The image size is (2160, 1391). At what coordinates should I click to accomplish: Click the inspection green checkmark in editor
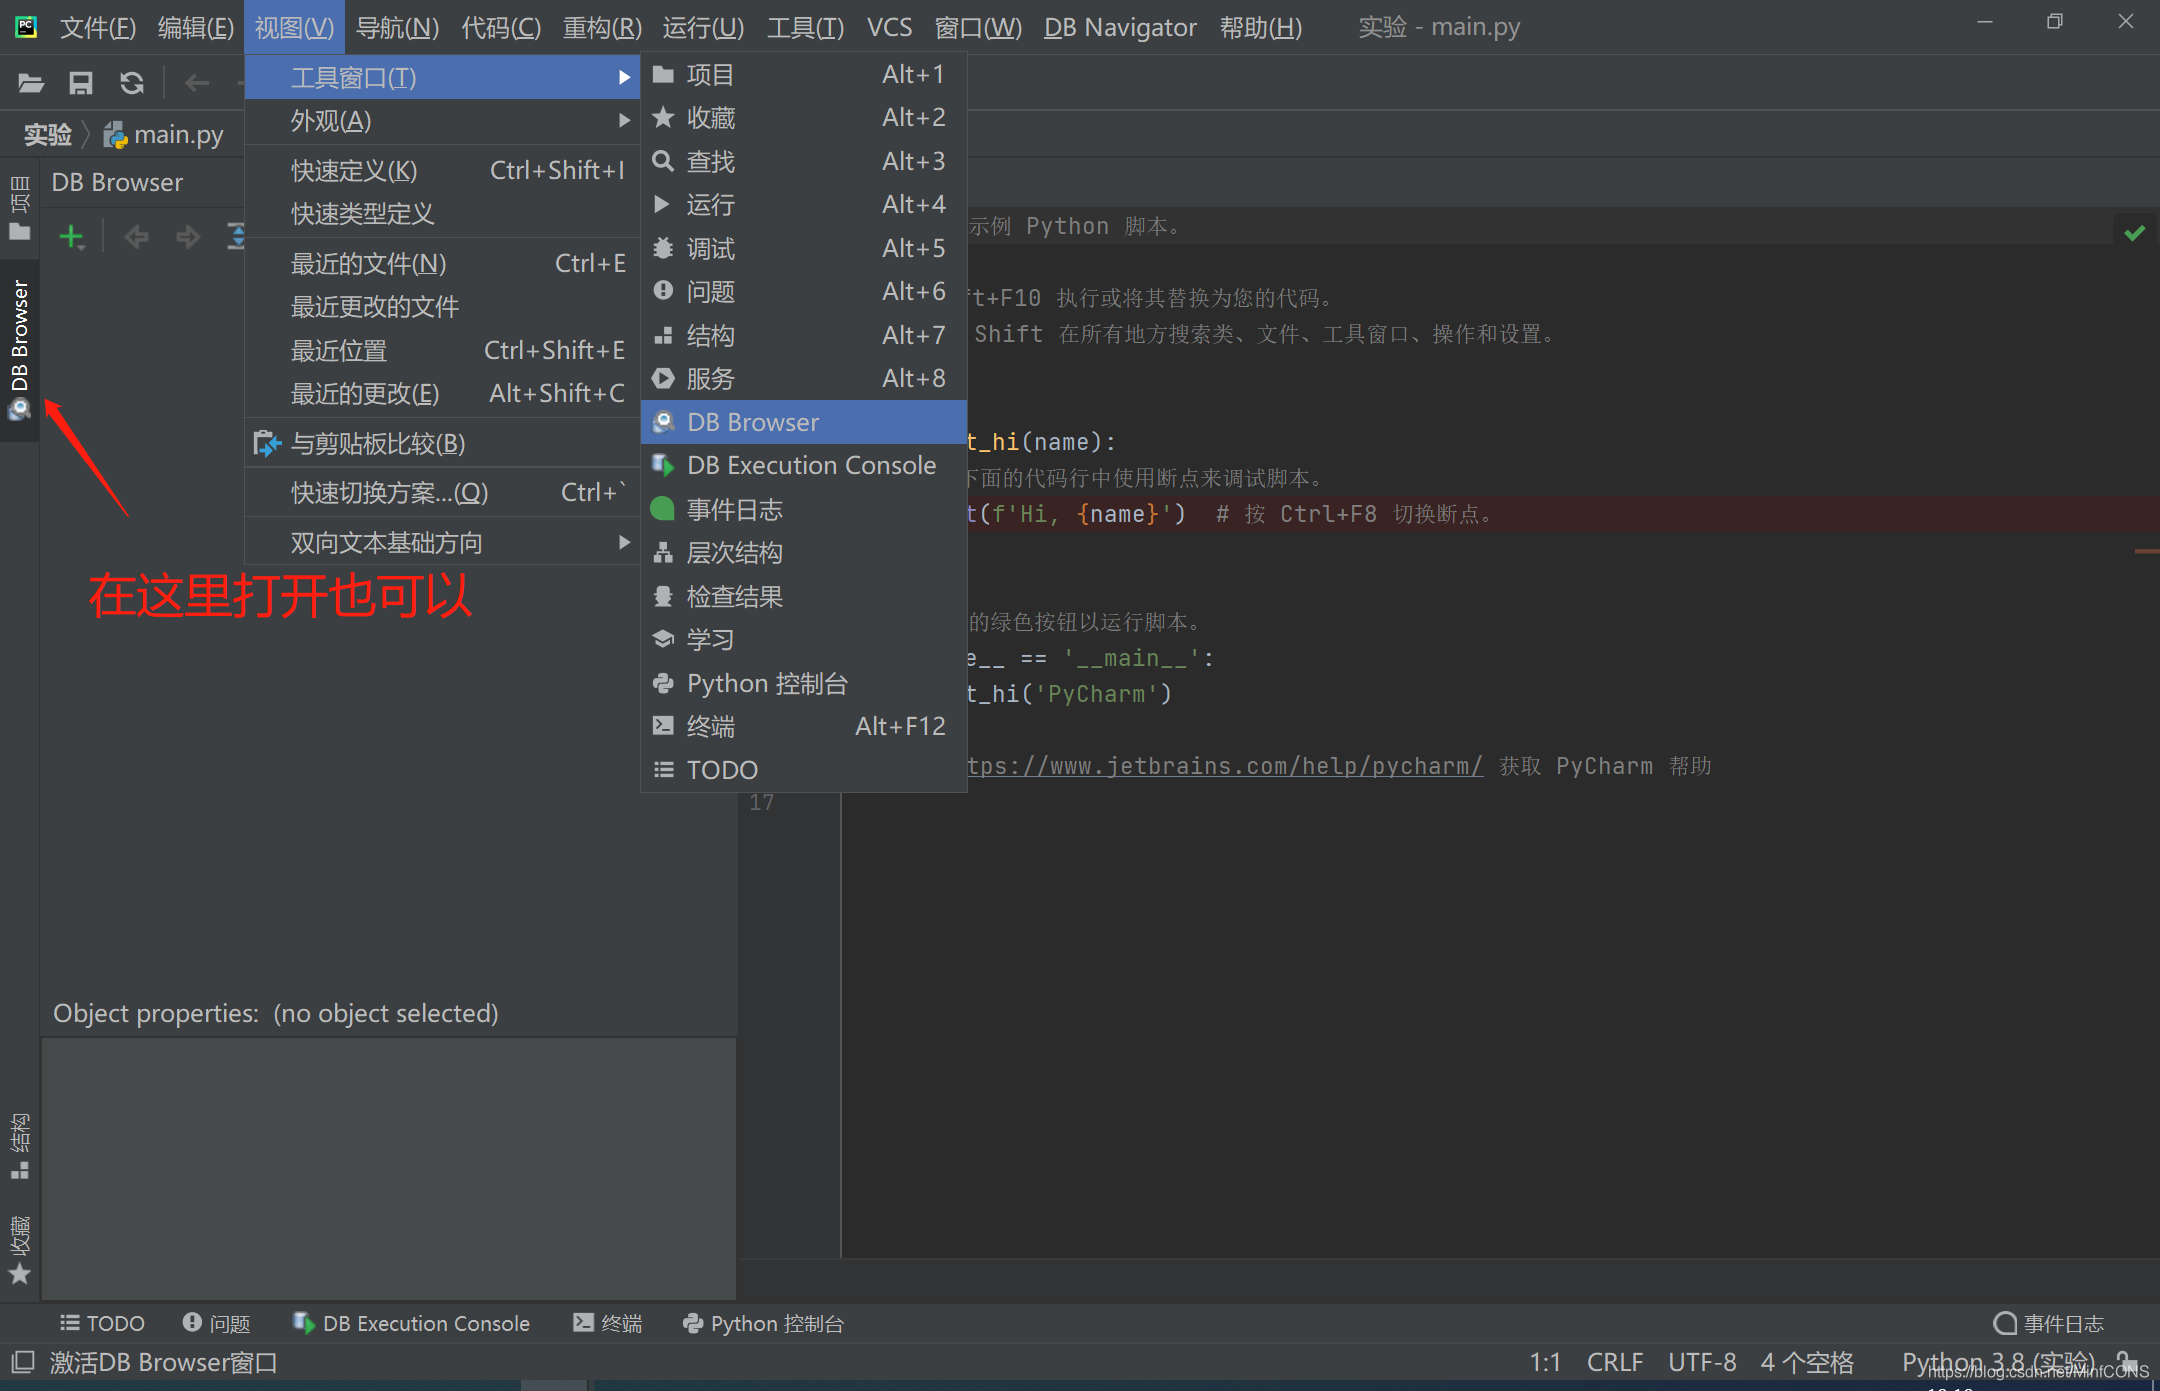tap(2135, 233)
